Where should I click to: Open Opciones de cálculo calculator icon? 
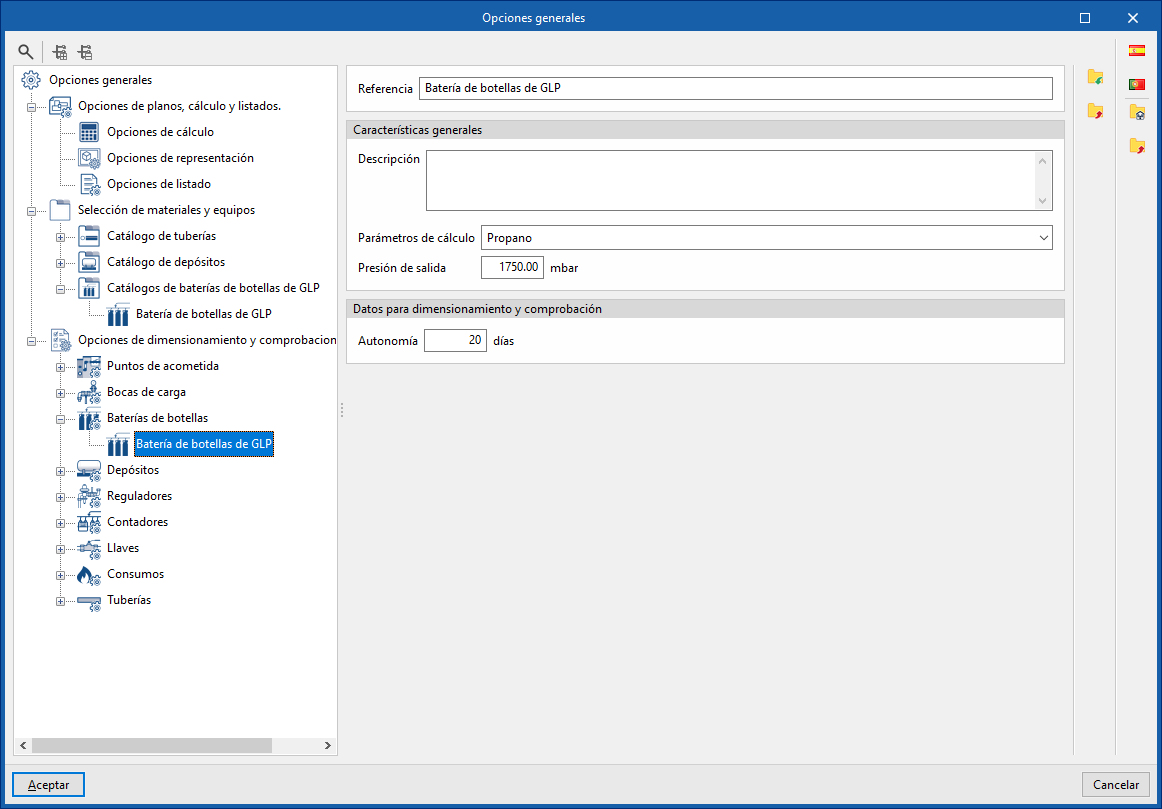pyautogui.click(x=89, y=132)
